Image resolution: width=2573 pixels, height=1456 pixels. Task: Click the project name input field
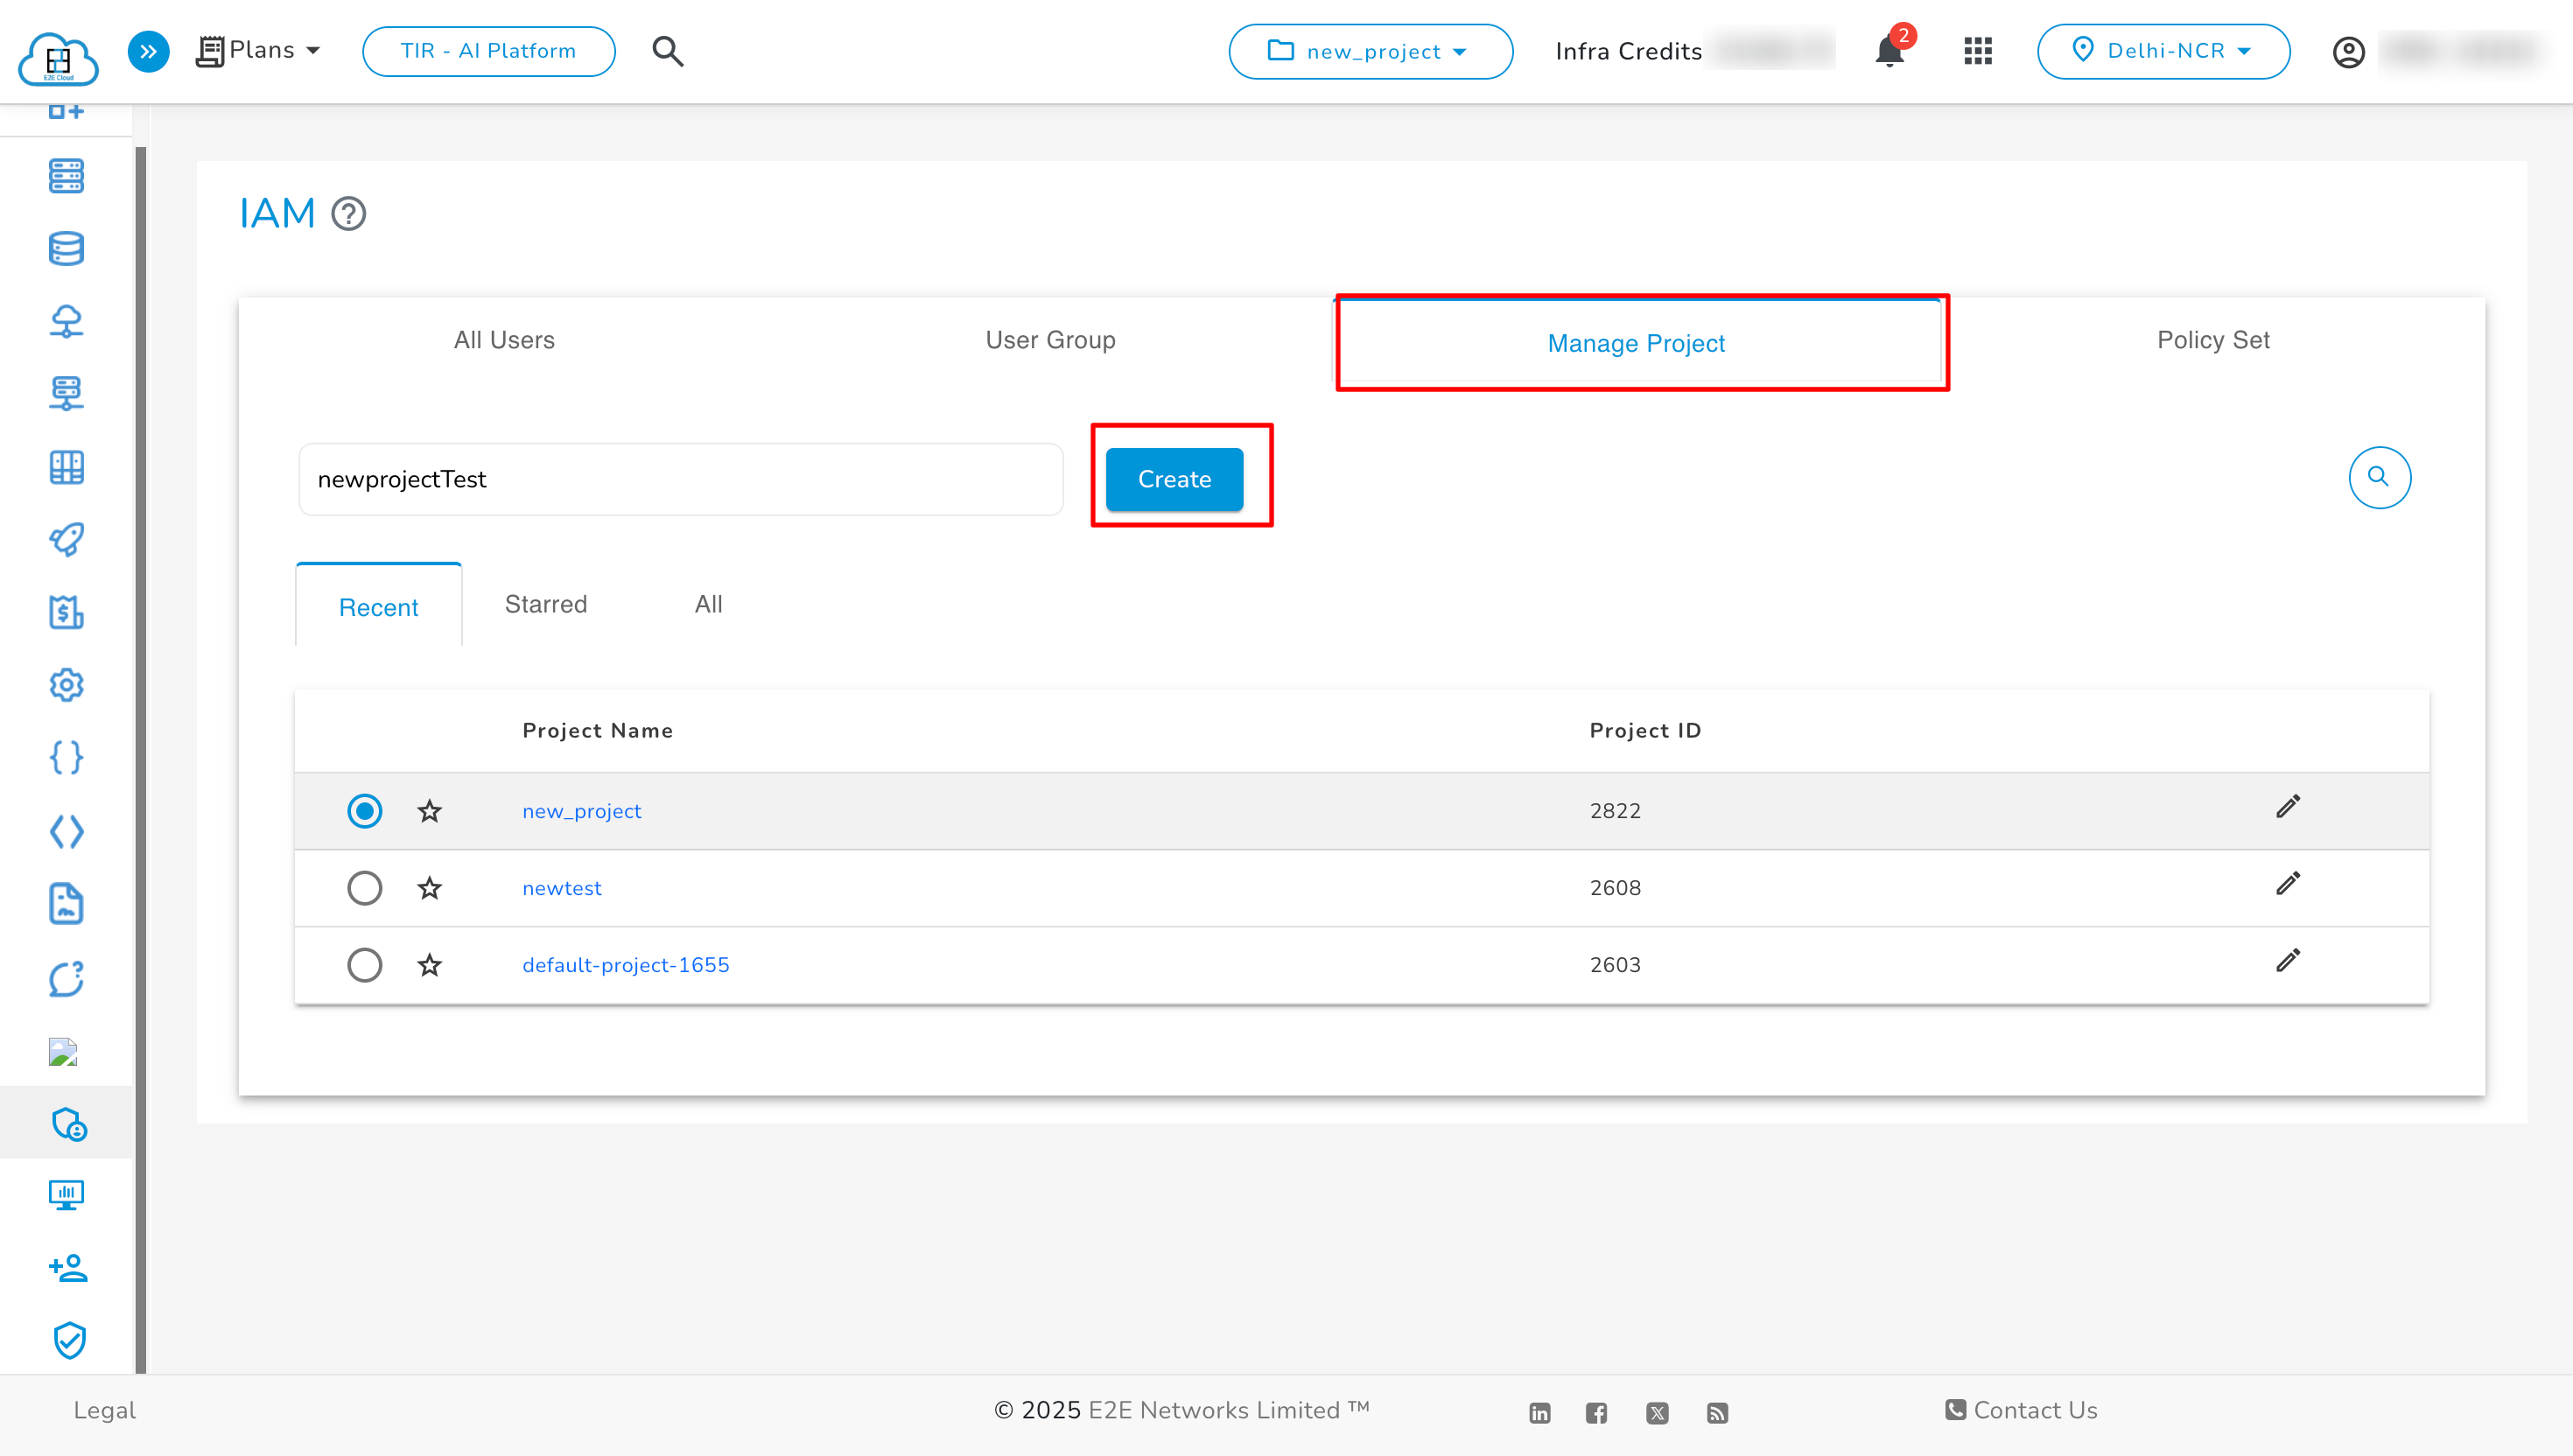point(680,480)
